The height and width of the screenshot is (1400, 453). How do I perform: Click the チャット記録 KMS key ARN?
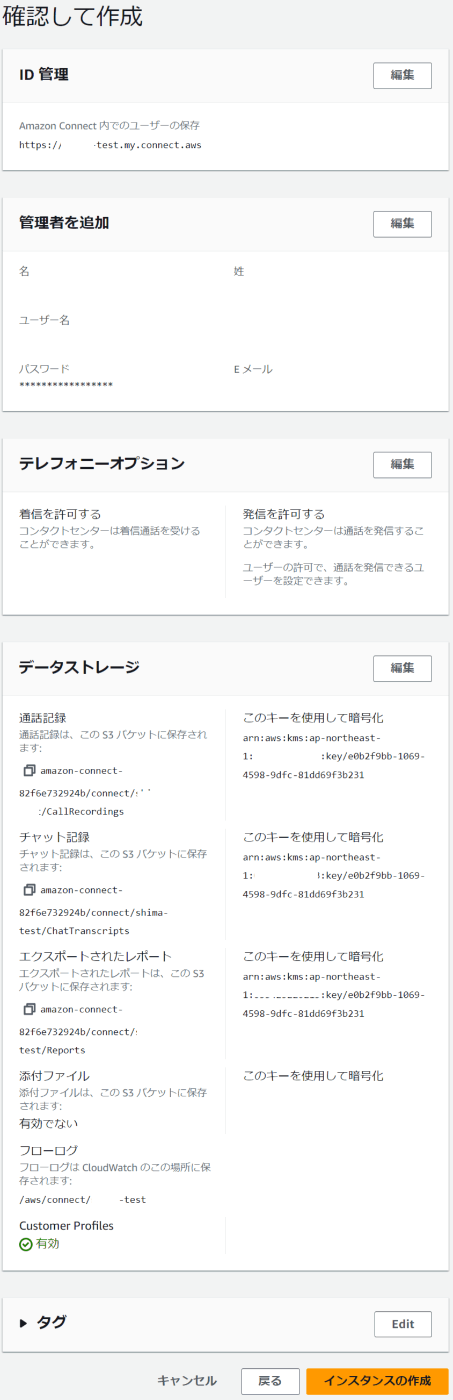click(x=334, y=875)
